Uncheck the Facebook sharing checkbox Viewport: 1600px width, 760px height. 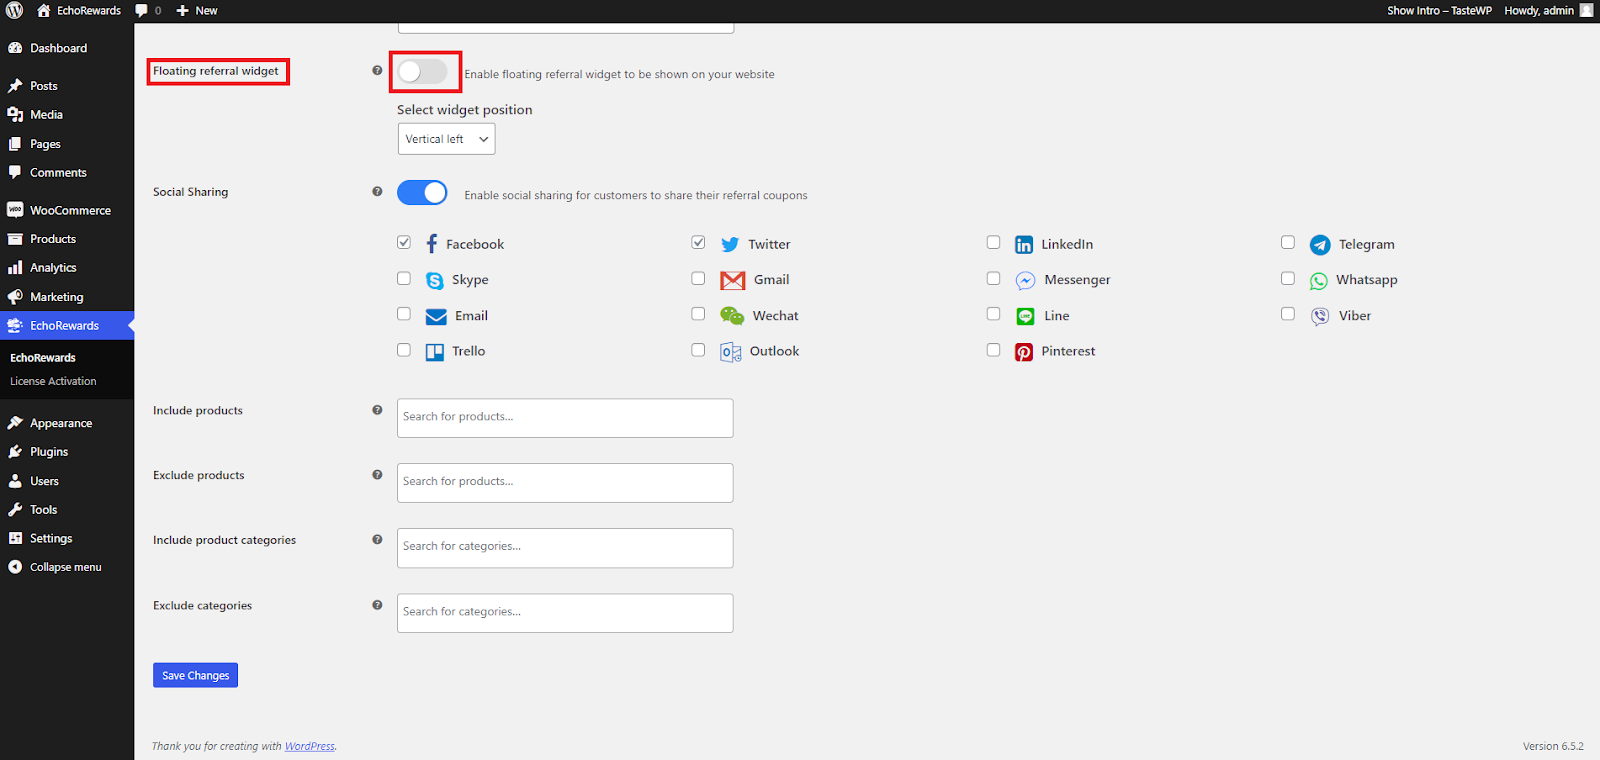coord(404,243)
